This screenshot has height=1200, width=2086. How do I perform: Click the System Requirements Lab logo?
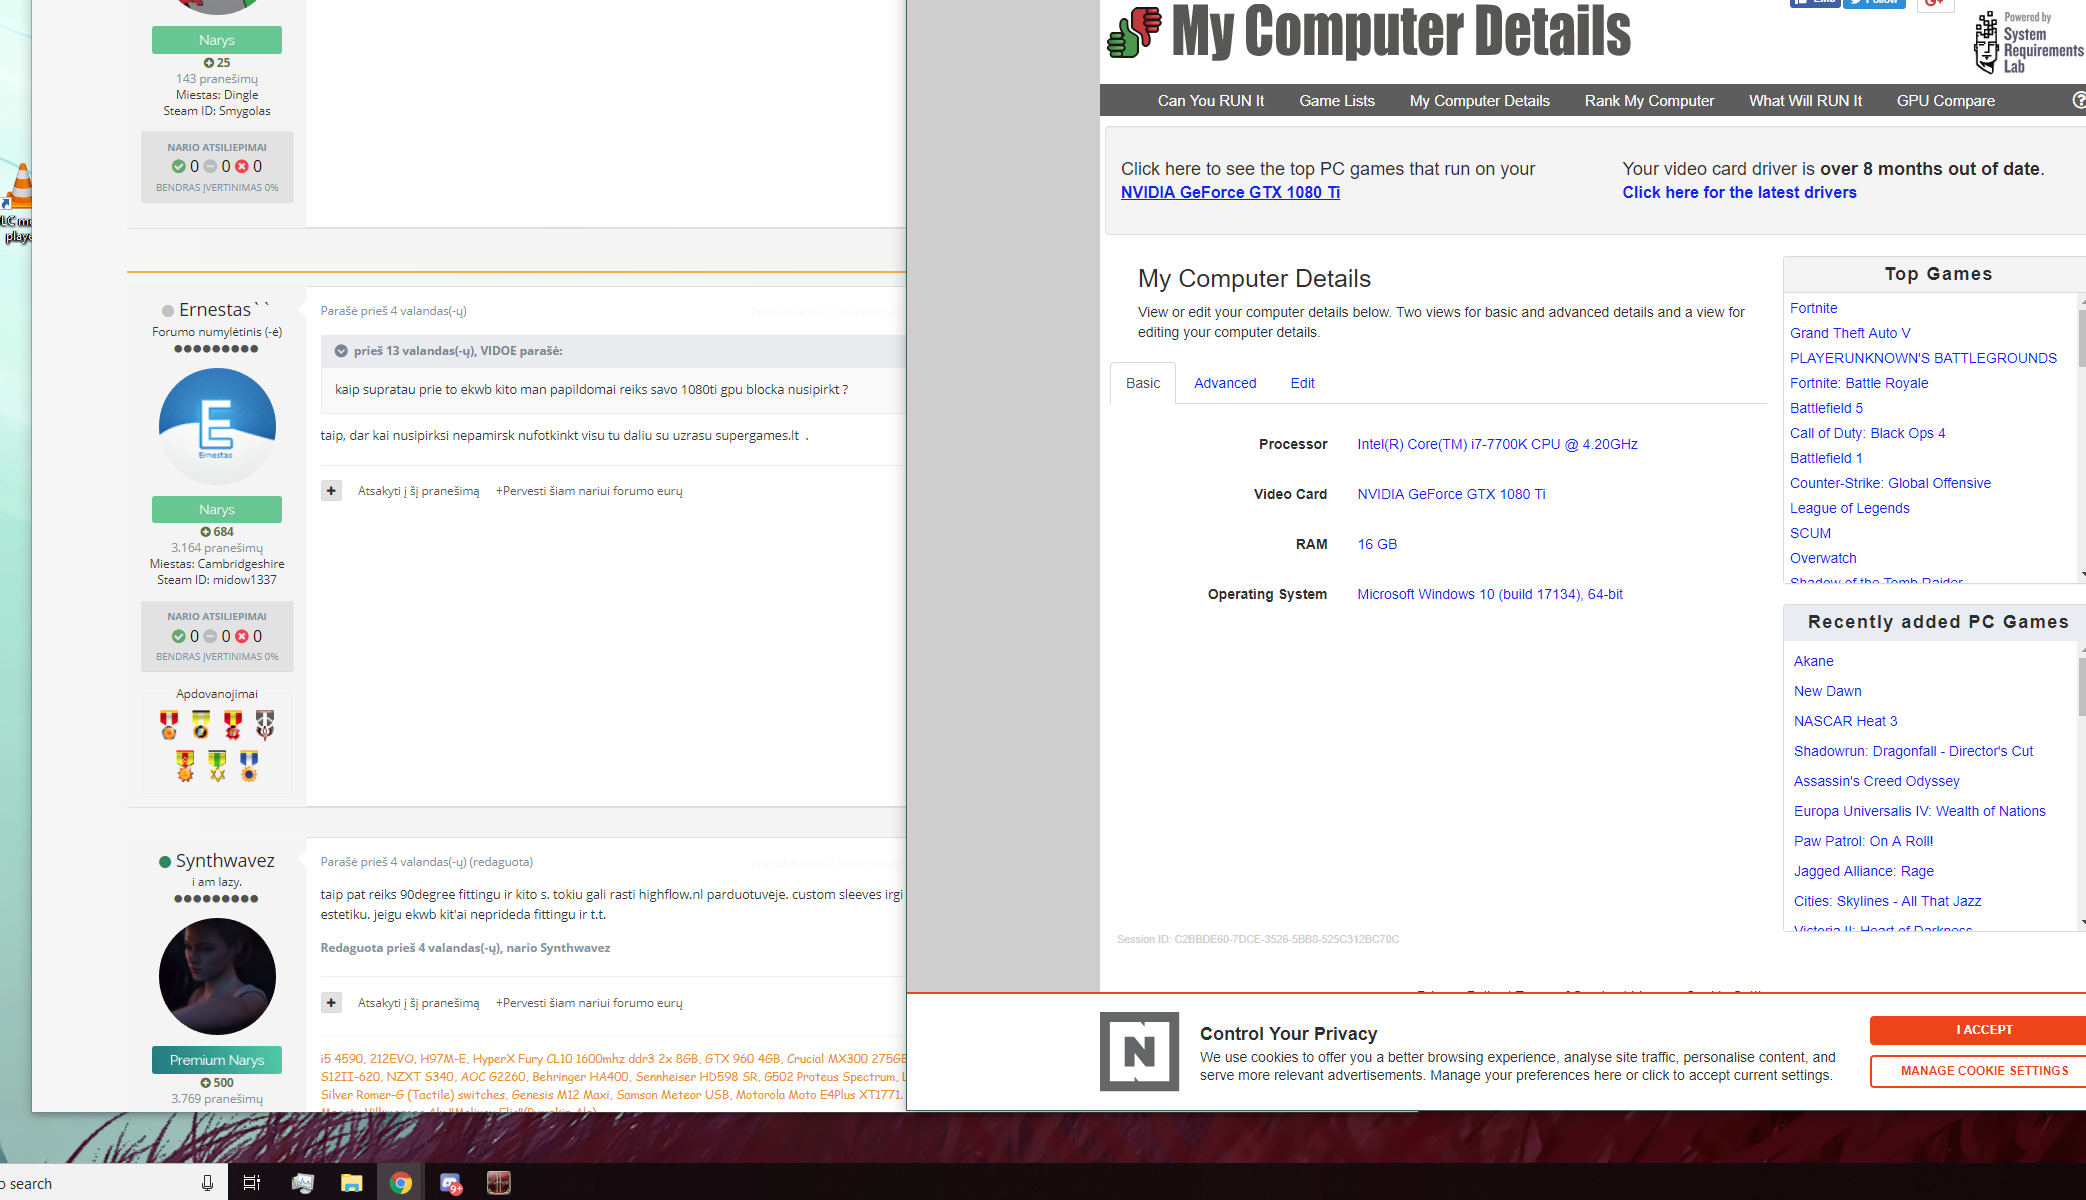click(x=2028, y=43)
